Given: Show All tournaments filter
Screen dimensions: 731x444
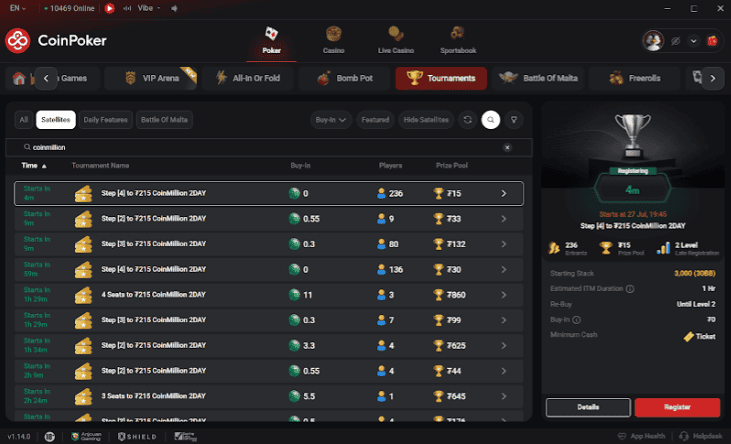Looking at the screenshot, I should (x=24, y=120).
